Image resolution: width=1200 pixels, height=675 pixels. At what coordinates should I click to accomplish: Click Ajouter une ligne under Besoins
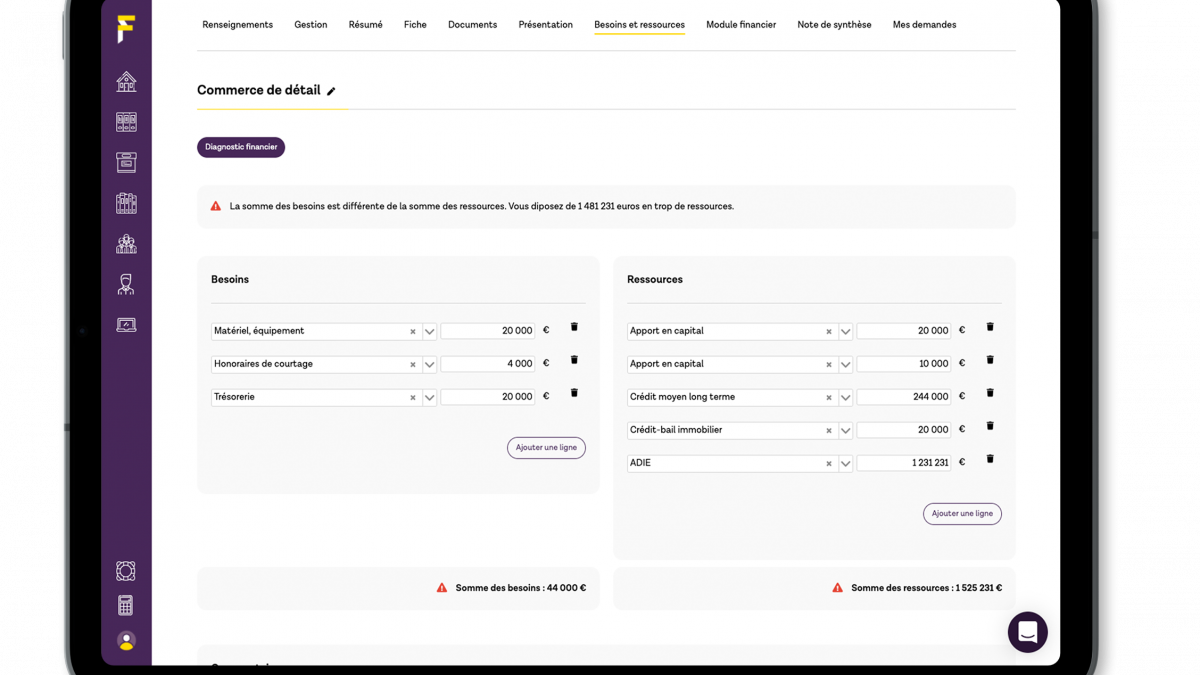click(546, 448)
